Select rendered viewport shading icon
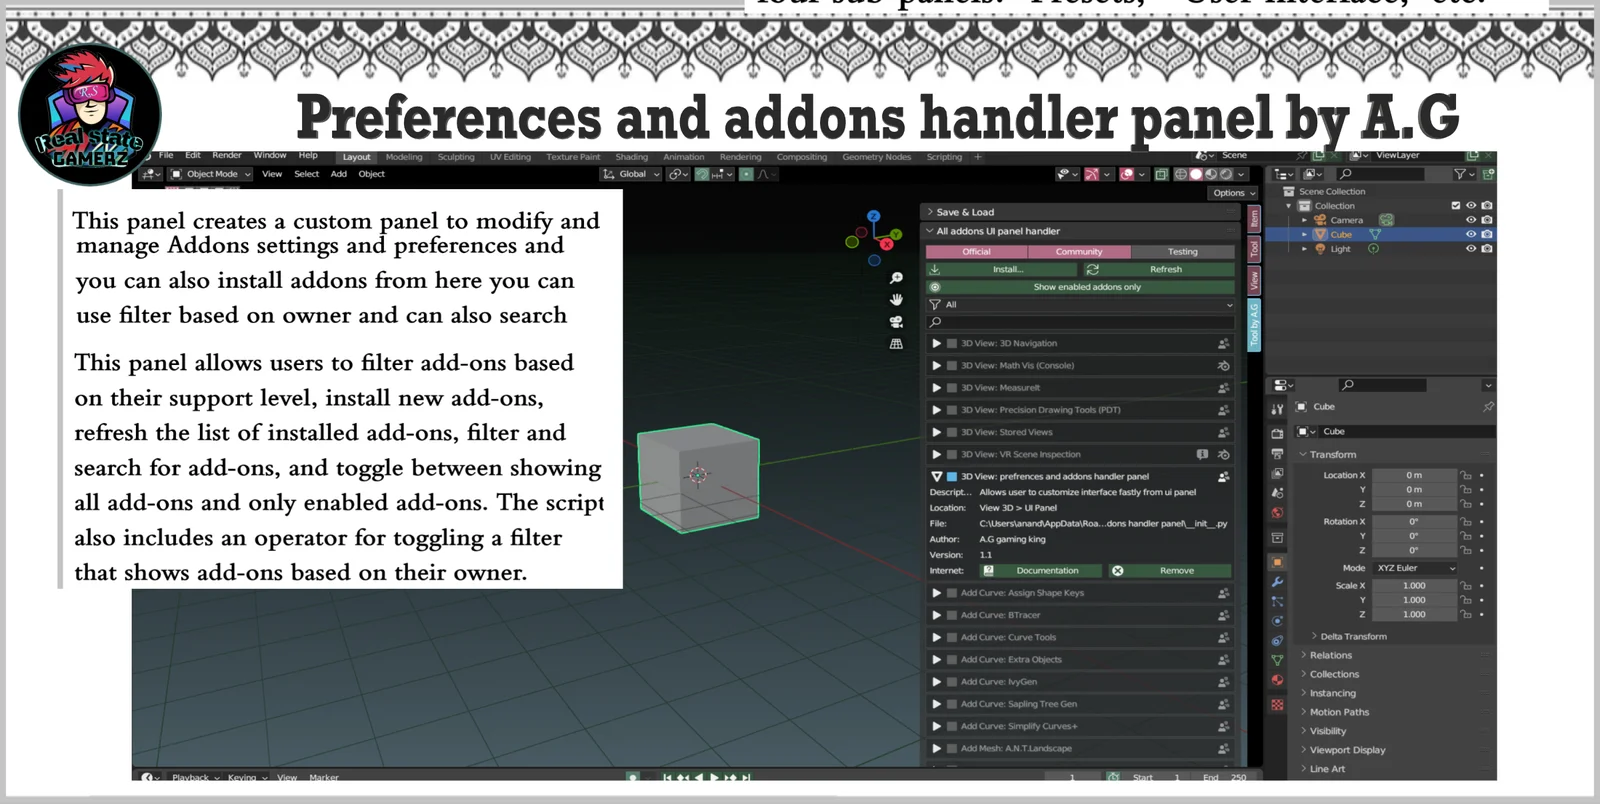This screenshot has width=1600, height=804. (1226, 174)
